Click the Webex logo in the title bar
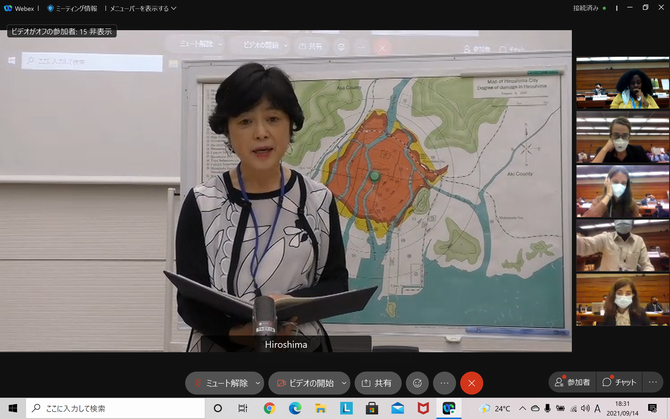Image resolution: width=670 pixels, height=419 pixels. 20,8
